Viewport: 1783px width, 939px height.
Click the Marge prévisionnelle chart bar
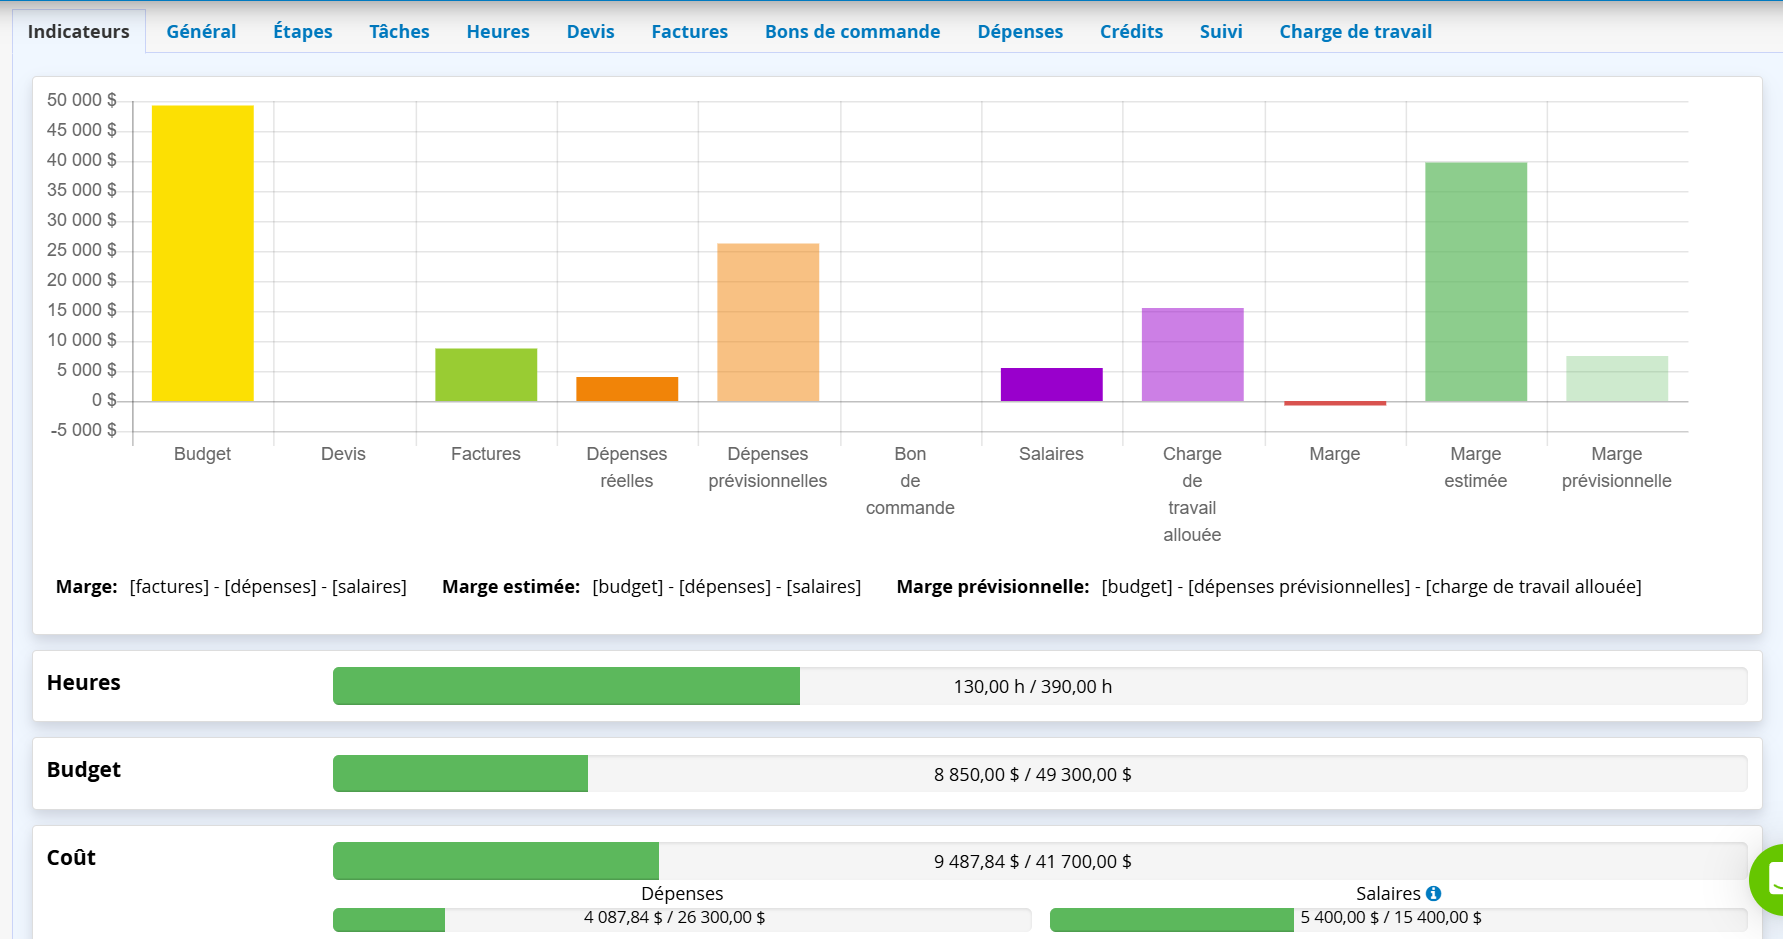click(1617, 379)
